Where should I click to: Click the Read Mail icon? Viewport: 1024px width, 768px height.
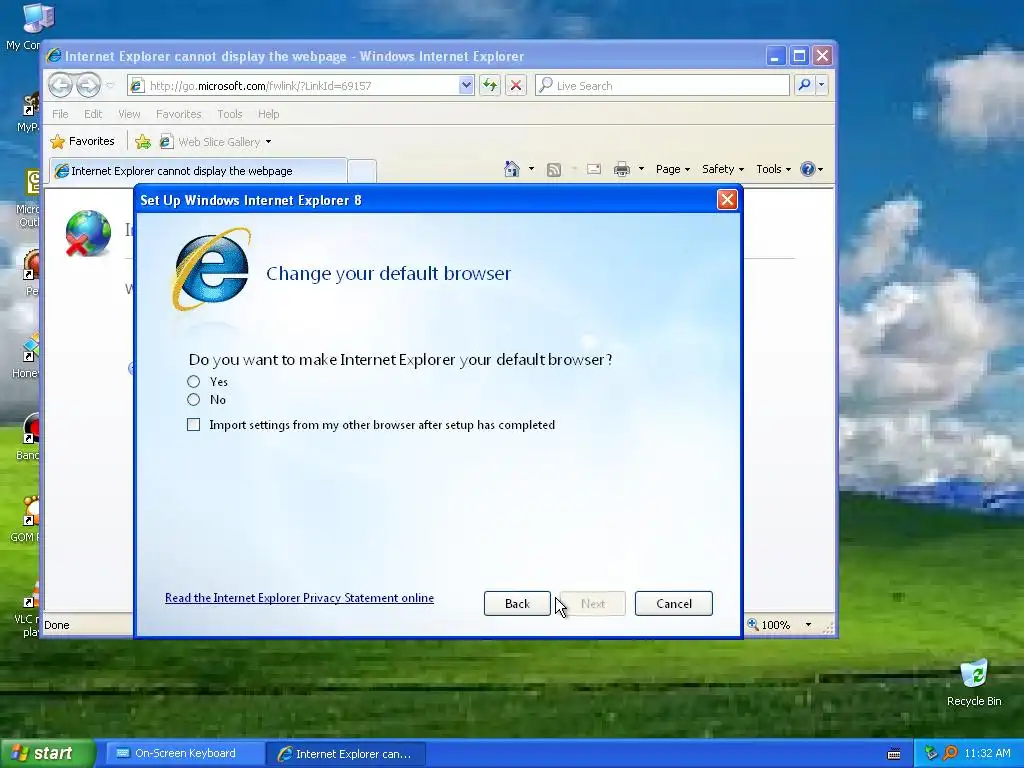pos(594,170)
